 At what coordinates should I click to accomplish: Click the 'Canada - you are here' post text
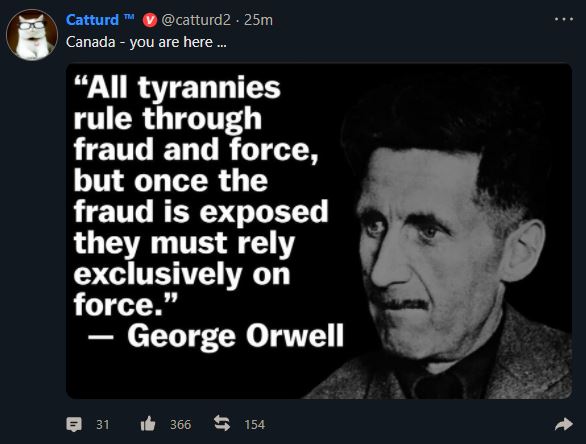pos(146,42)
